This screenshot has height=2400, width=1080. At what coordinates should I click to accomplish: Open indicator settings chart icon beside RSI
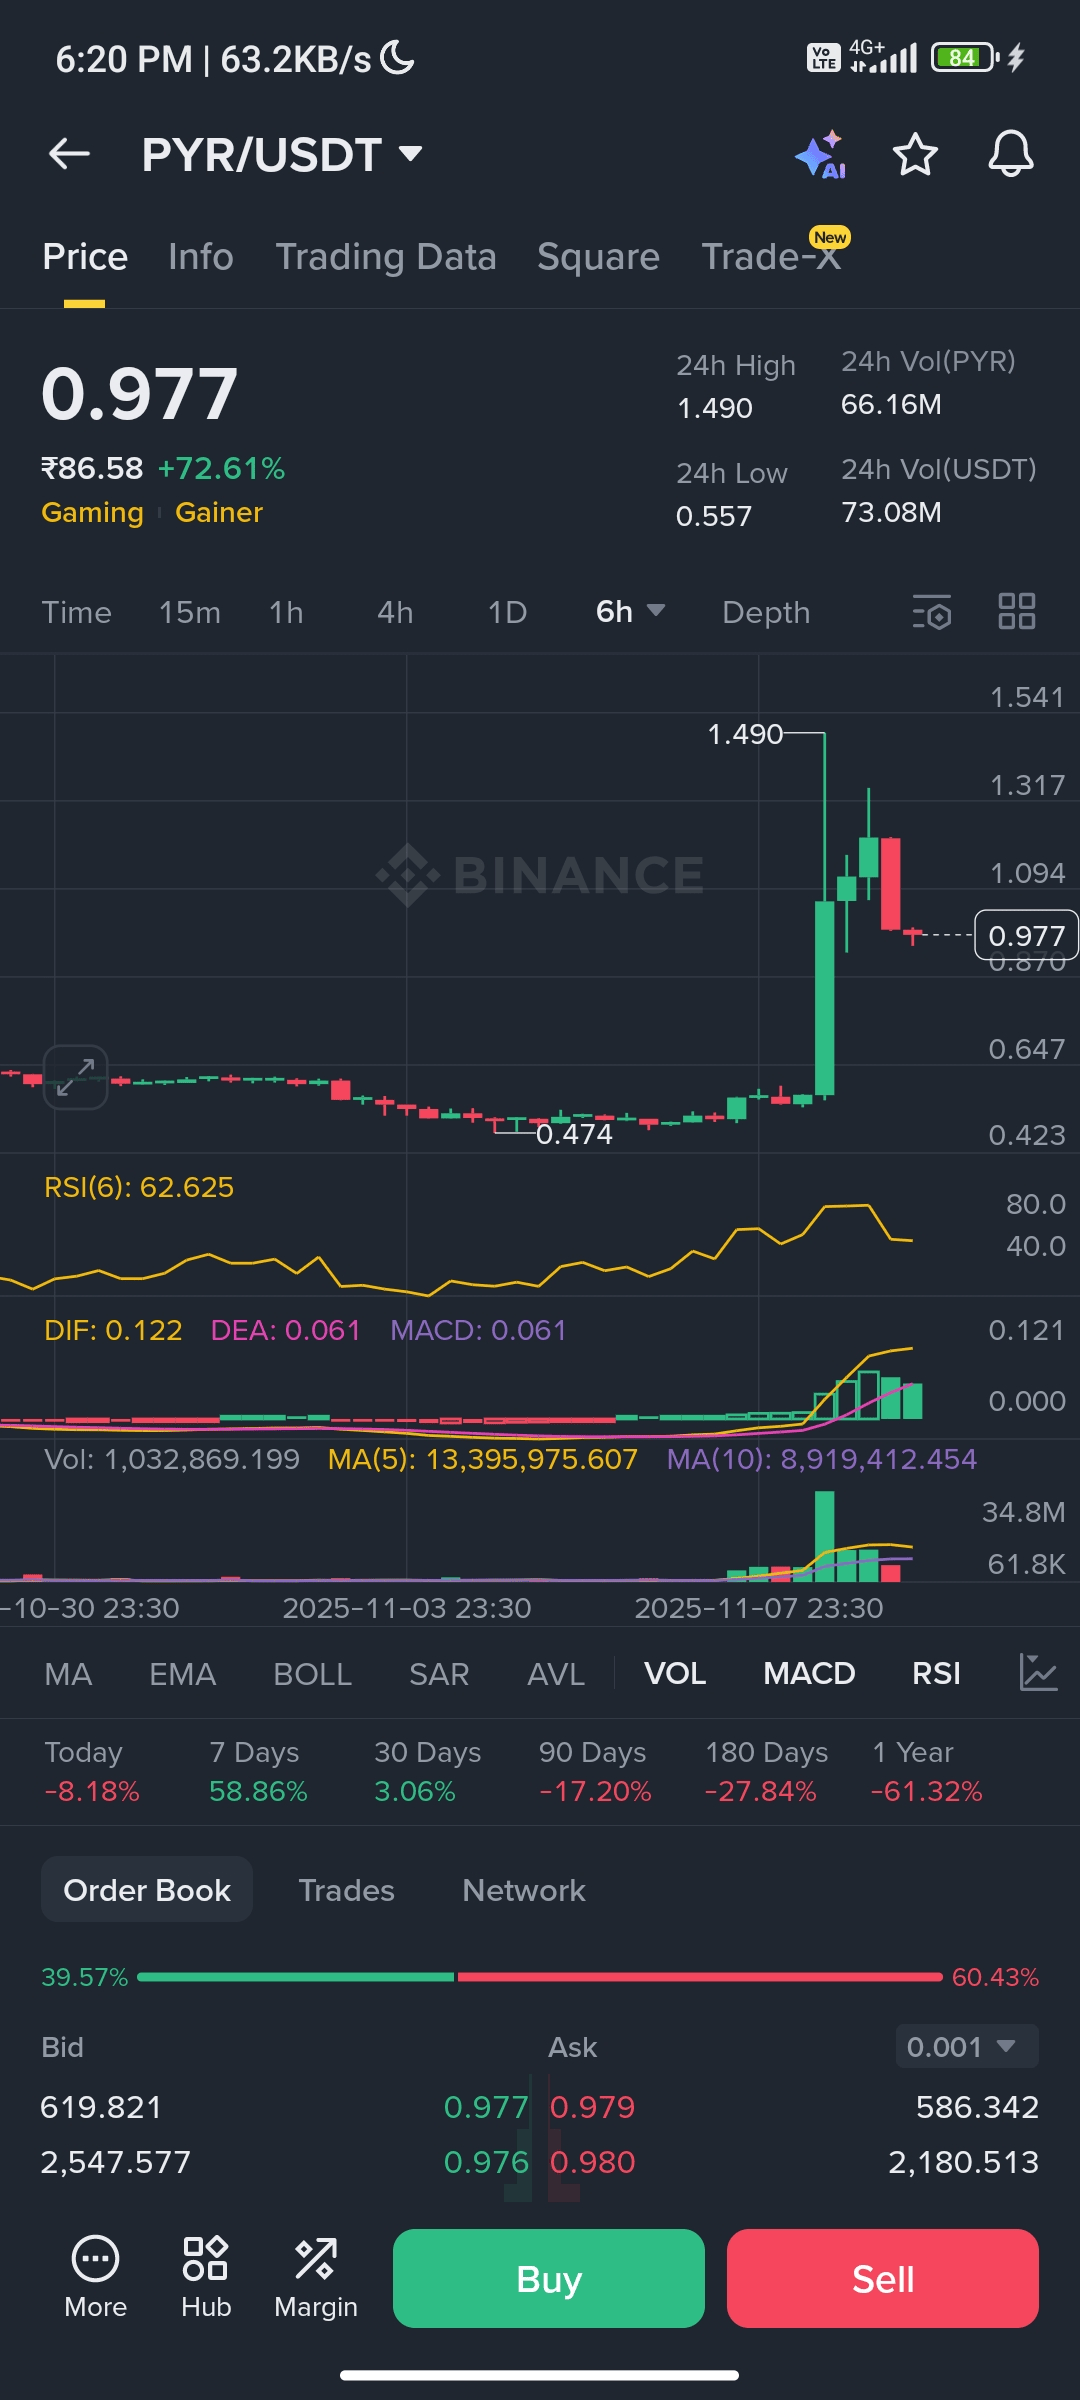point(1038,1673)
